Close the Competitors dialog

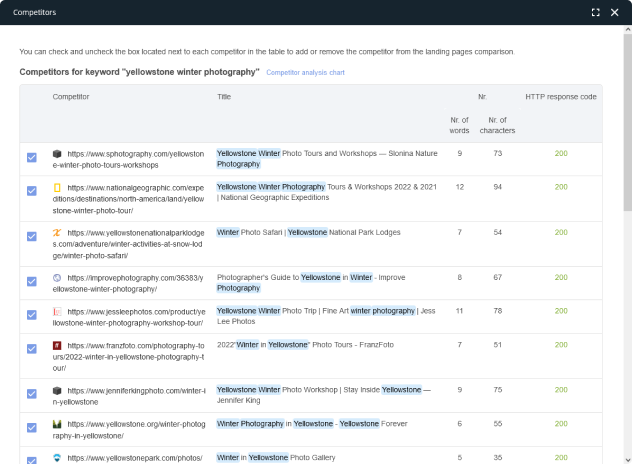click(615, 12)
